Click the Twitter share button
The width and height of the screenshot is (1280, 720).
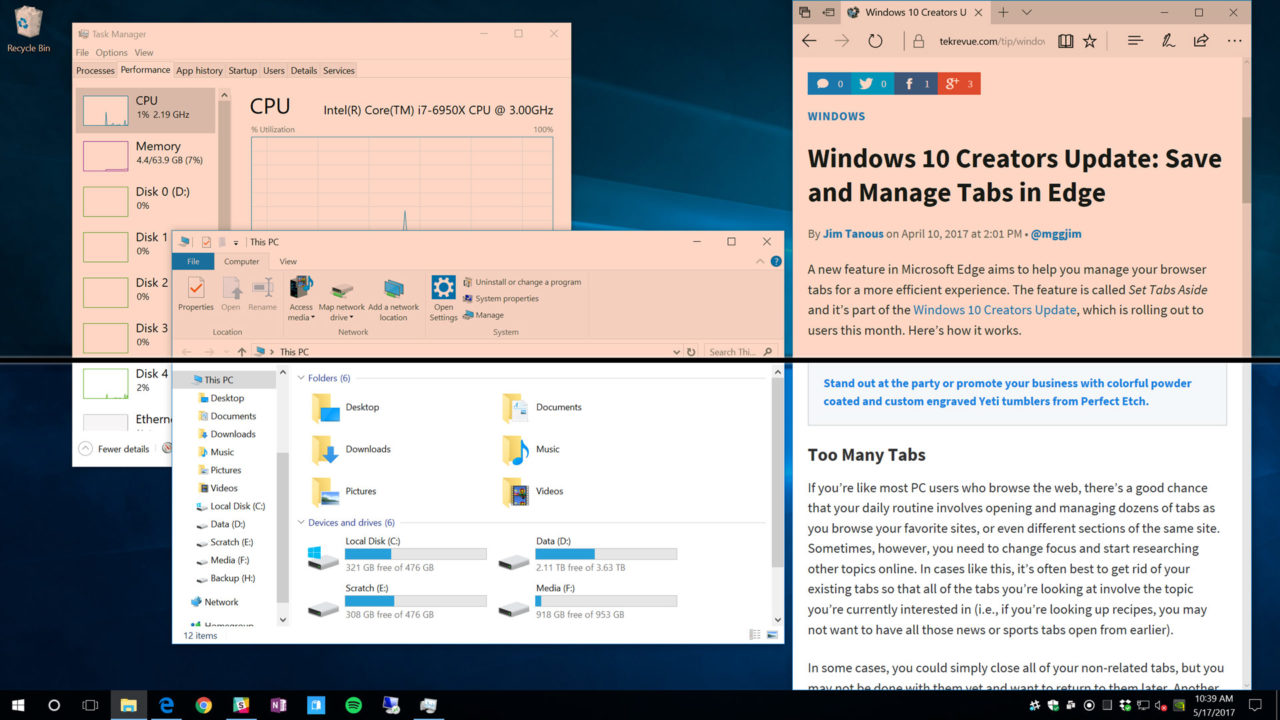tap(872, 84)
